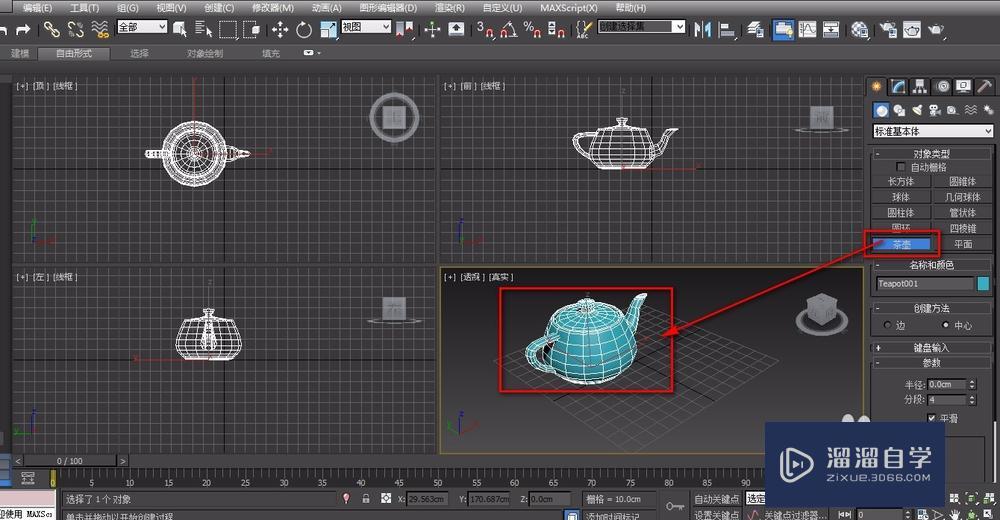Viewport: 1000px width, 520px height.
Task: Open Select by Name list icon
Action: click(203, 29)
